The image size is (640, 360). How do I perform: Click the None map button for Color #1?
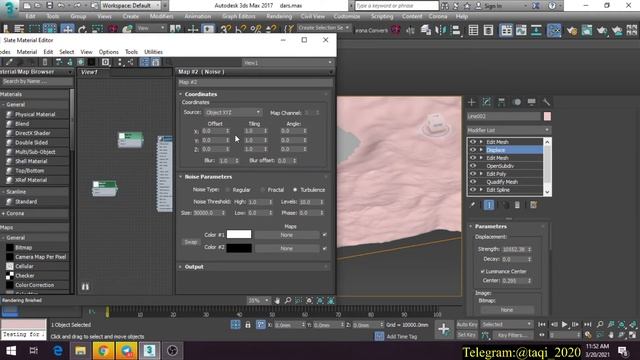[287, 235]
